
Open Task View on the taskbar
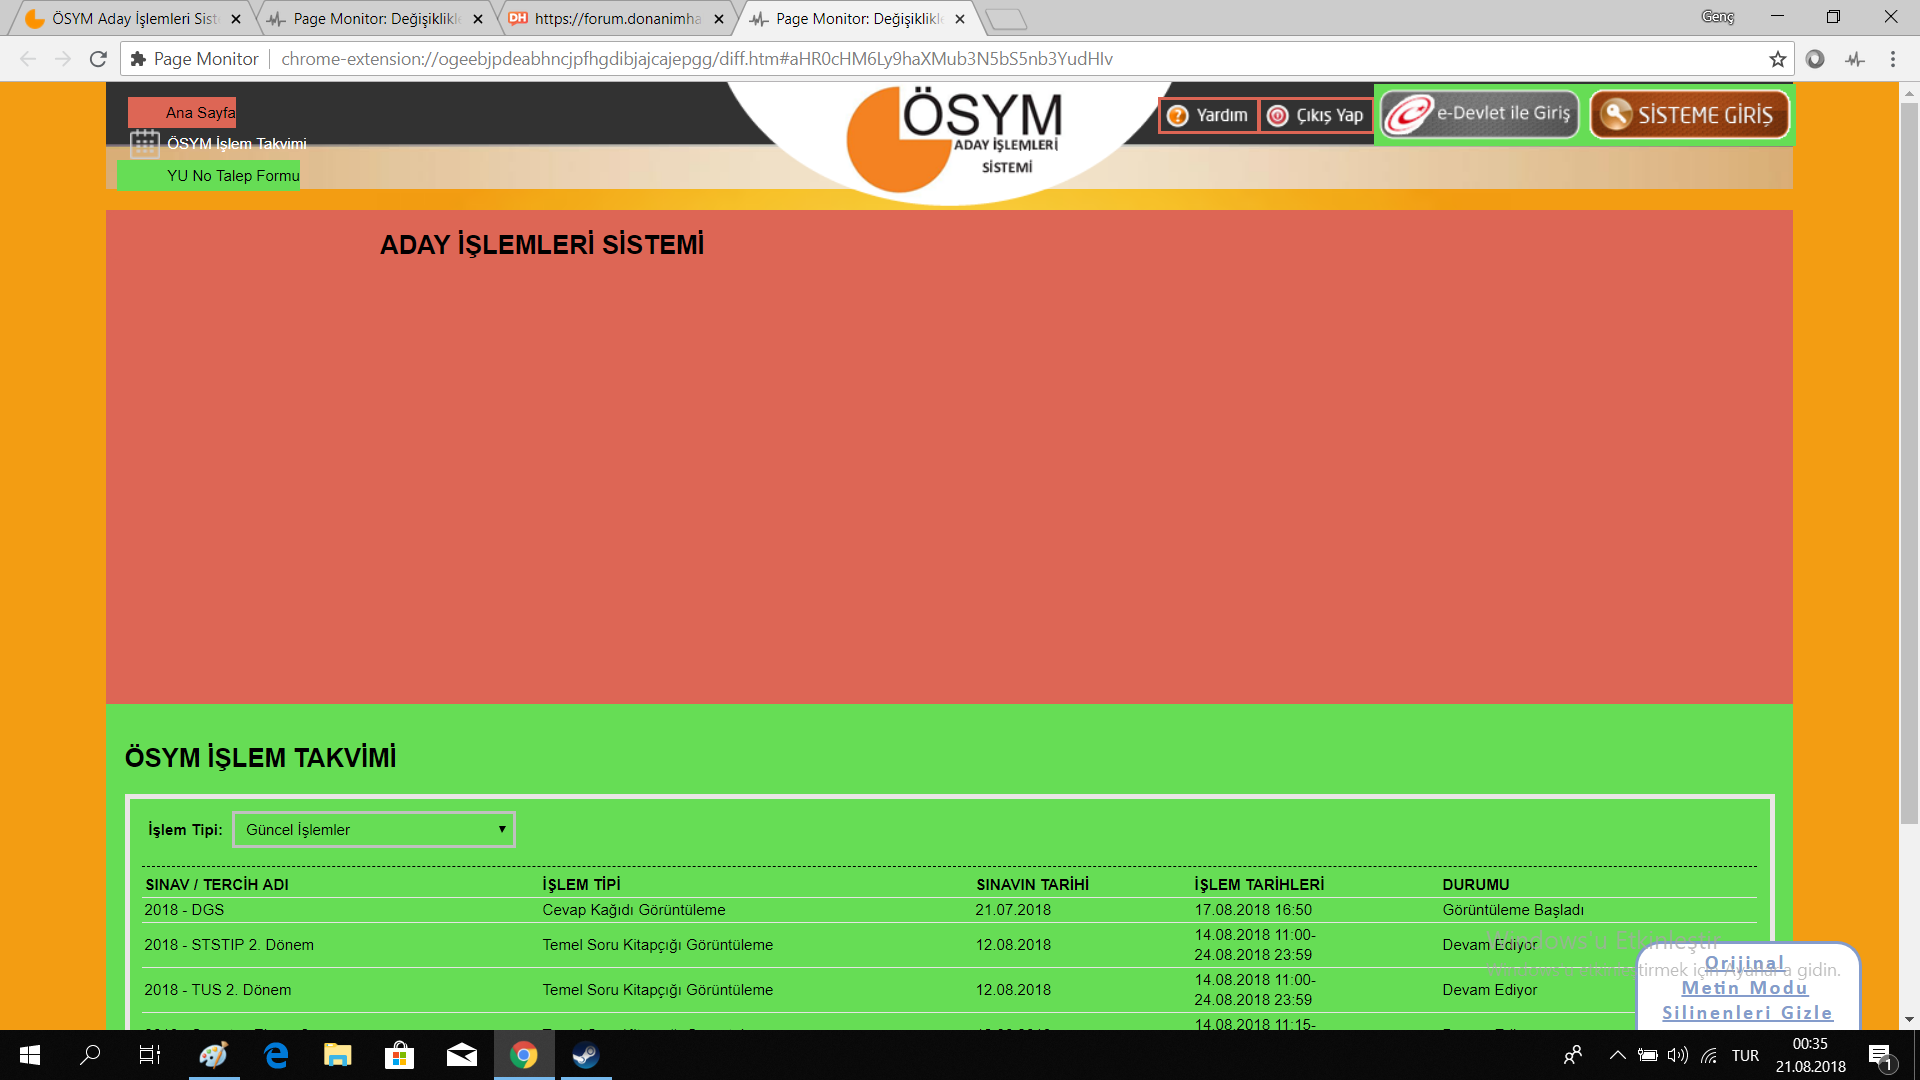pyautogui.click(x=149, y=1055)
